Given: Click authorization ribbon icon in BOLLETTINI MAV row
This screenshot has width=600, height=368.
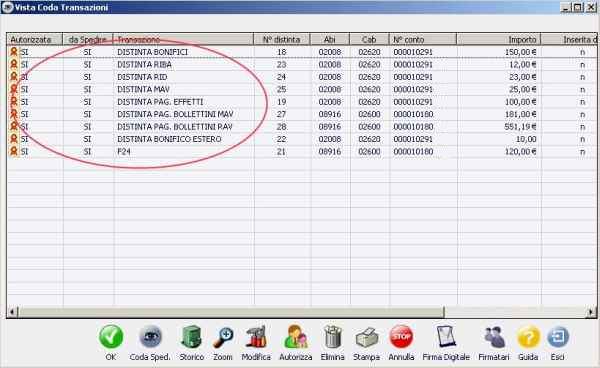Looking at the screenshot, I should pos(14,114).
